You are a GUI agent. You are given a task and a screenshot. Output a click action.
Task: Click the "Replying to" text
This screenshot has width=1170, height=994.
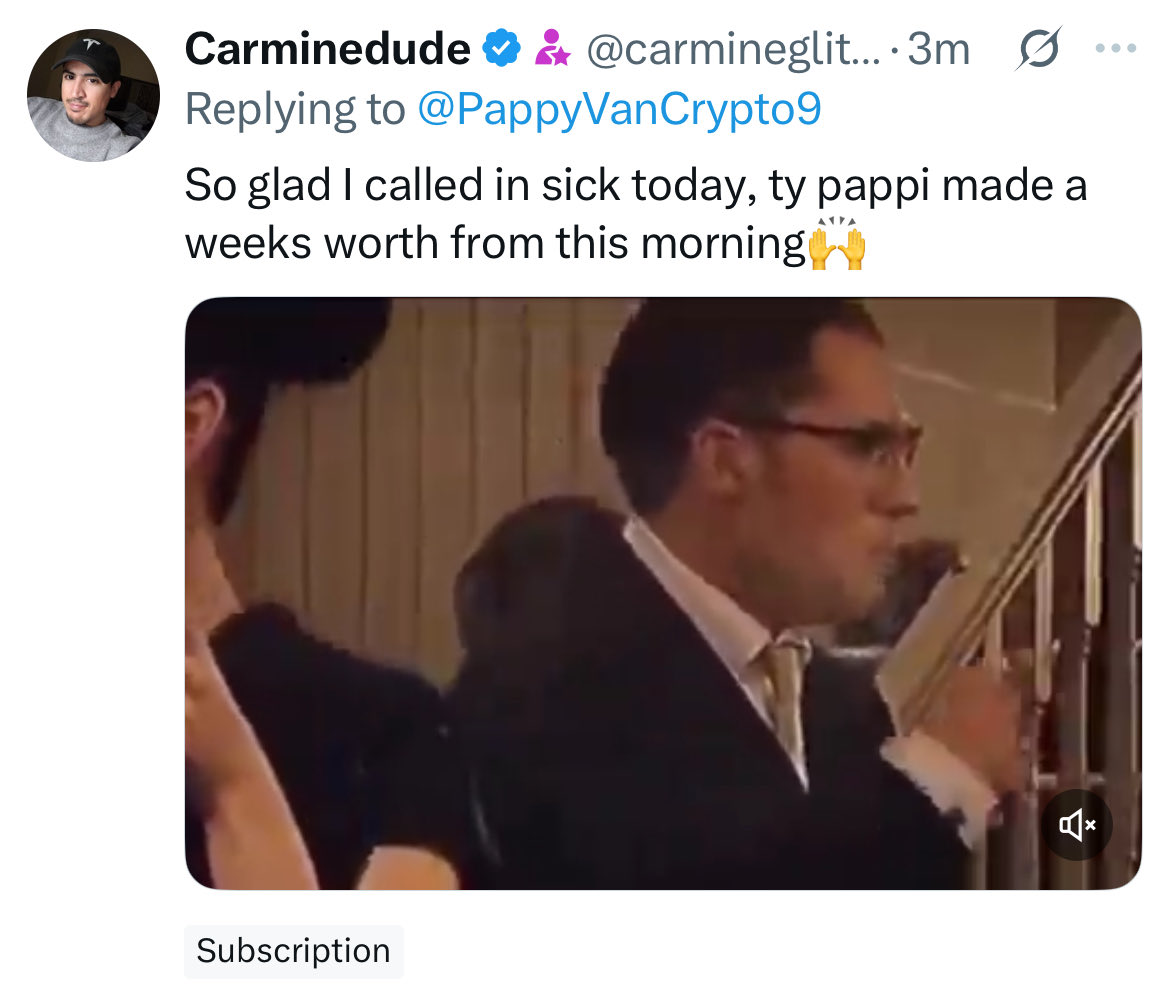[x=294, y=109]
